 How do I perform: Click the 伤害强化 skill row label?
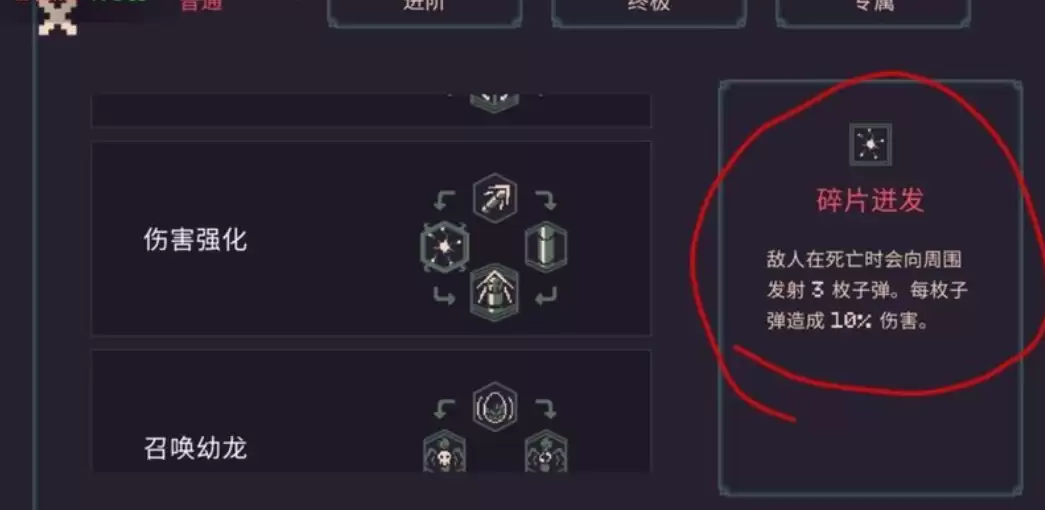tap(195, 239)
